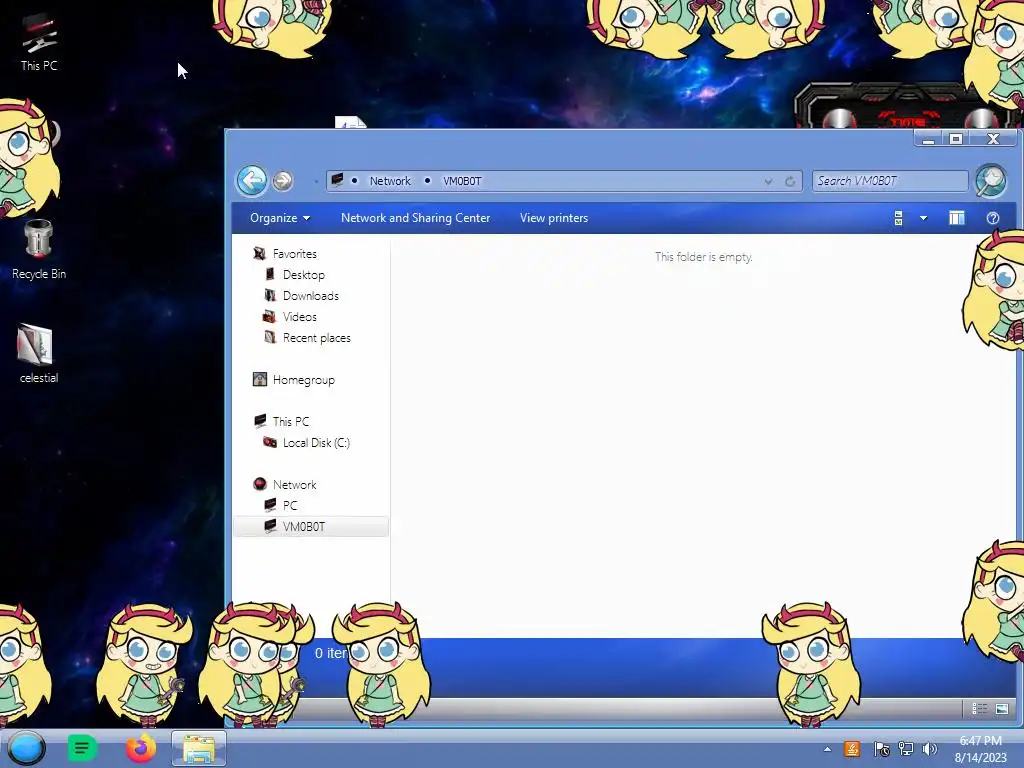1024x768 pixels.
Task: Show hidden tray icons
Action: pos(827,749)
